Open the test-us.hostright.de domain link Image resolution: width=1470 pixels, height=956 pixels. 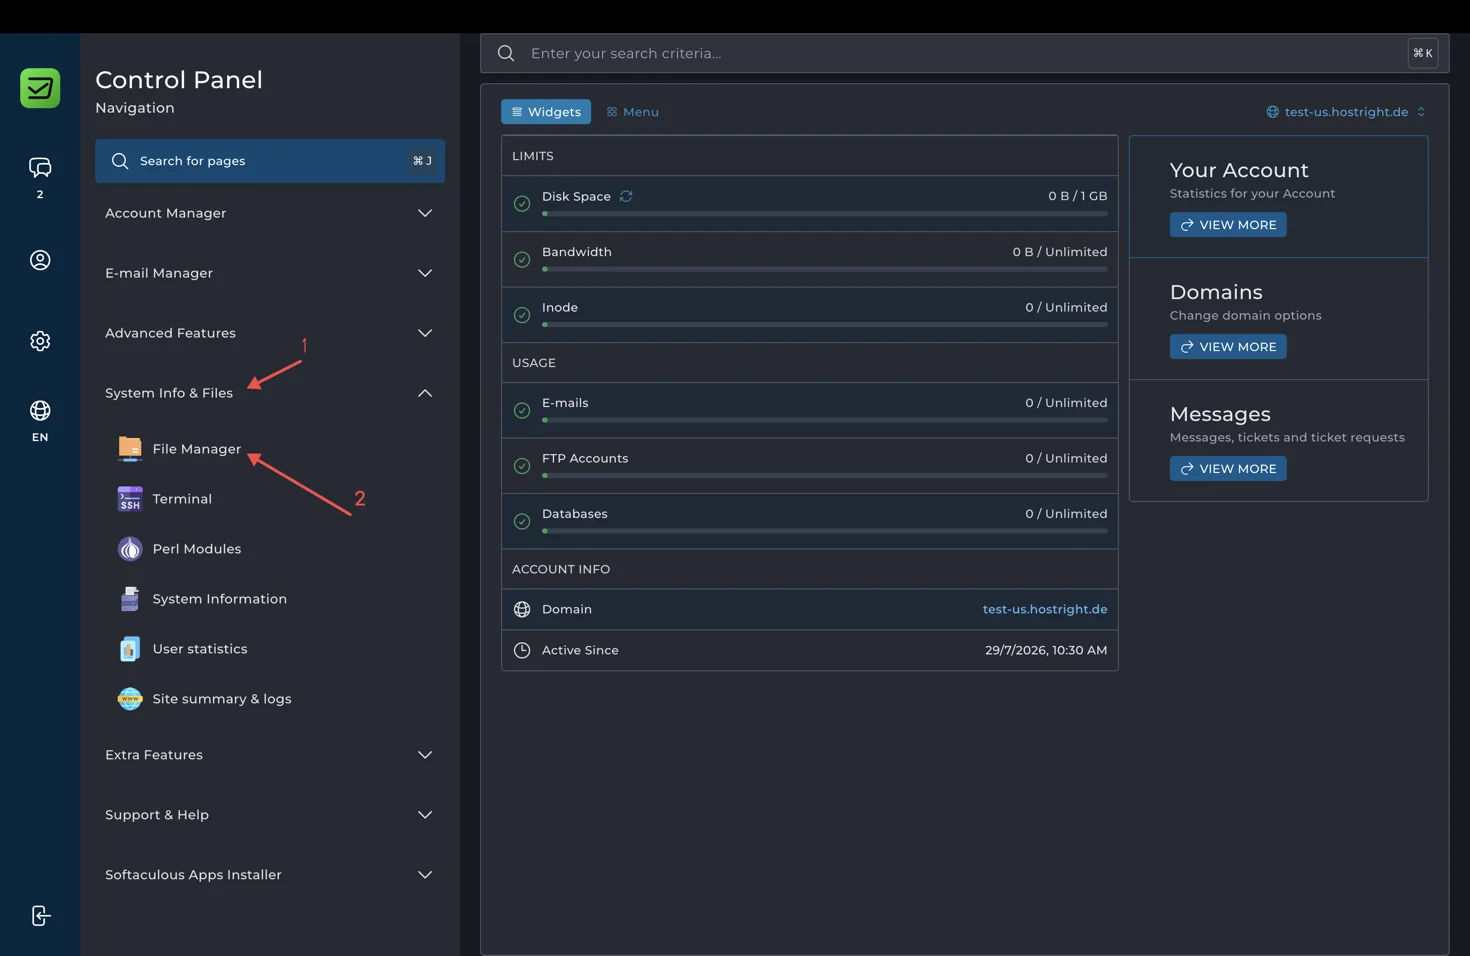[x=1045, y=609]
